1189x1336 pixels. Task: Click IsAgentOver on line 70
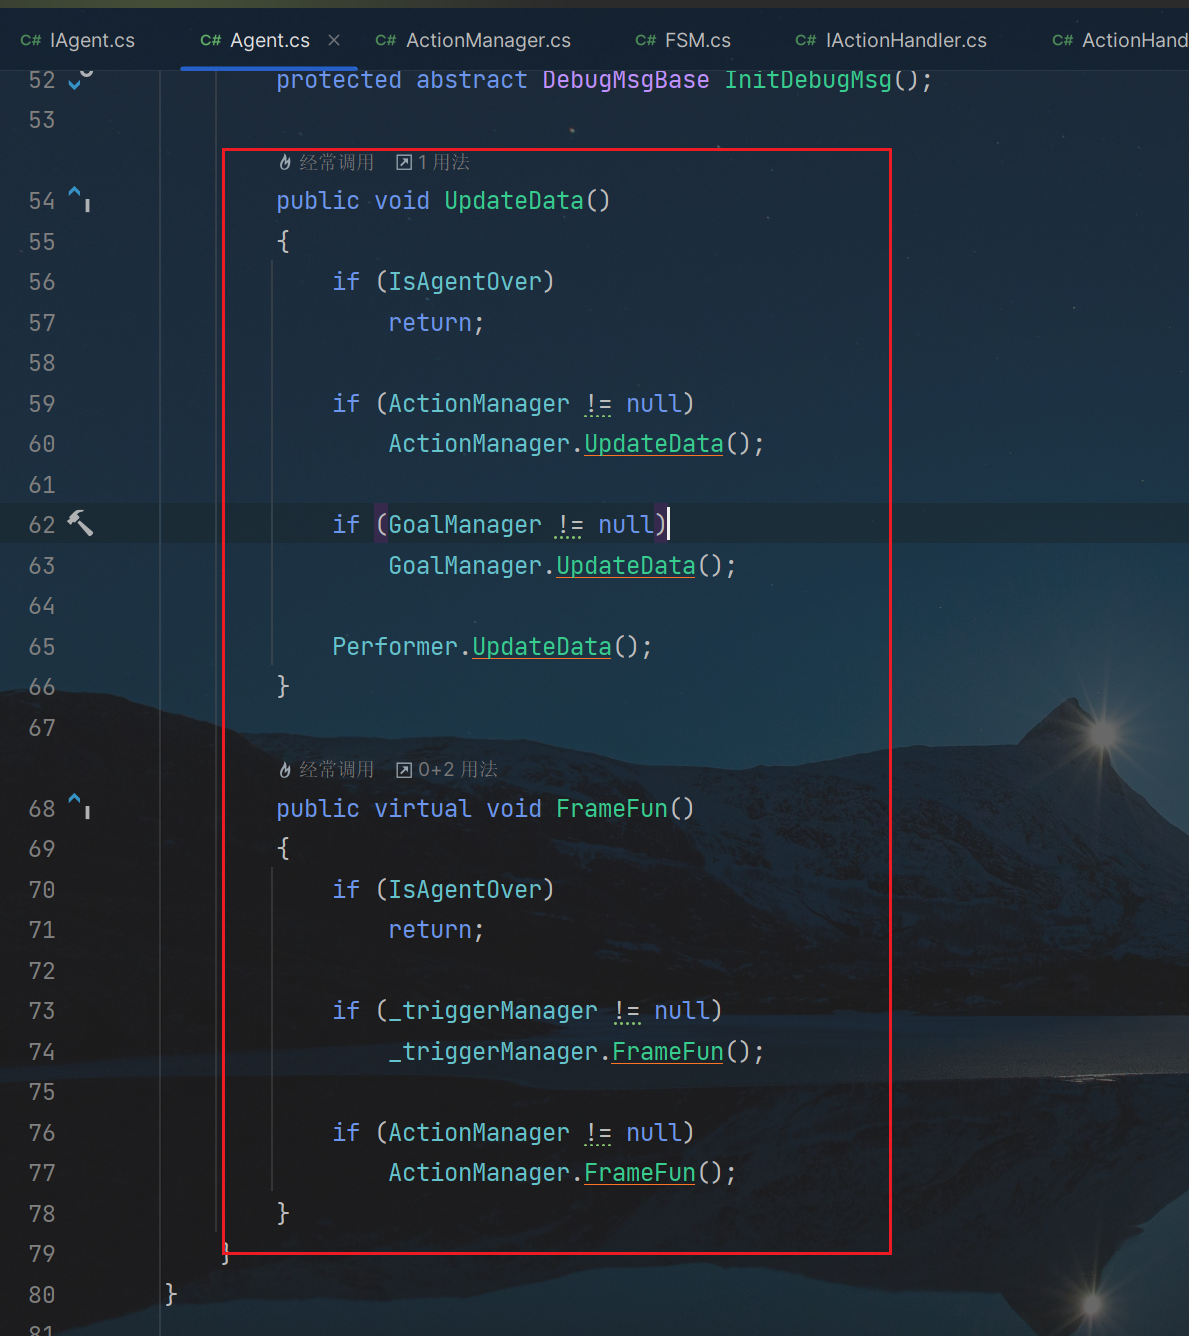coord(465,890)
